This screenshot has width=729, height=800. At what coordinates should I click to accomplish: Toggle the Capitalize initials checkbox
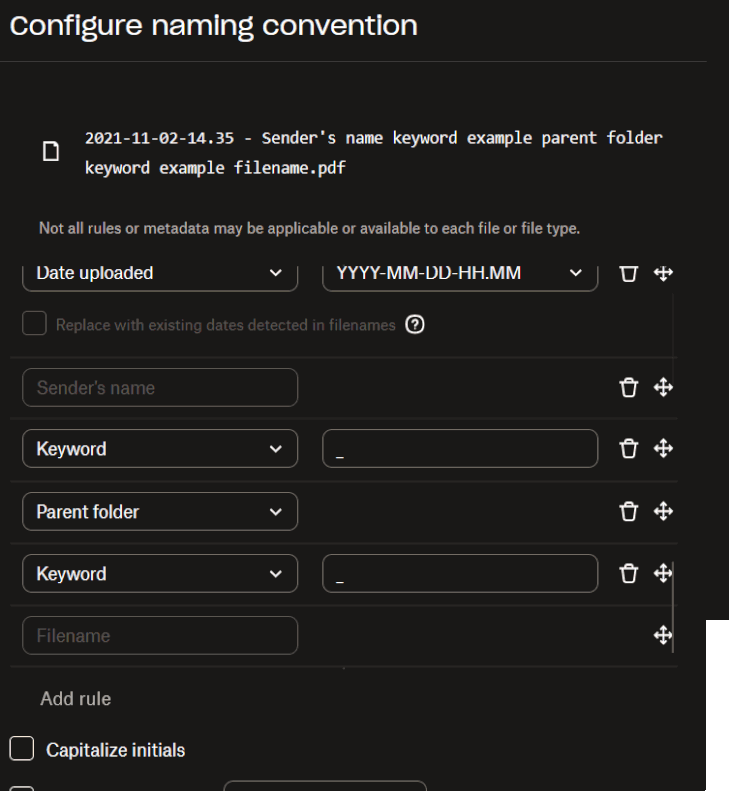(22, 748)
